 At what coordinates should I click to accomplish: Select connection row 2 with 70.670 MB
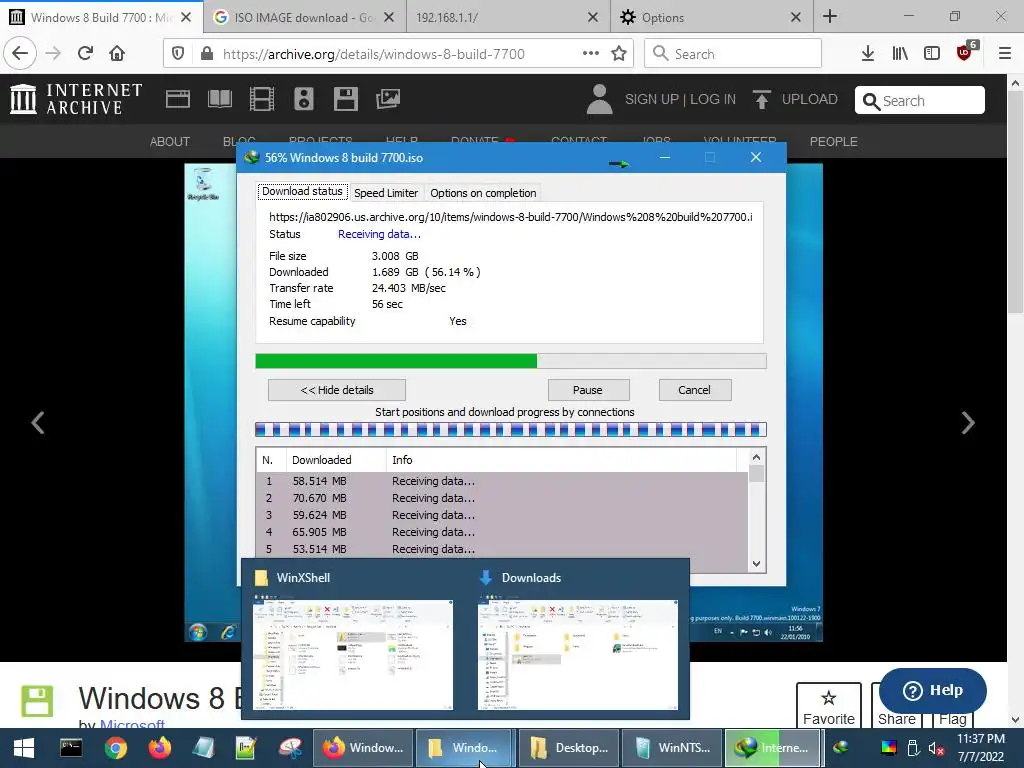coord(502,498)
